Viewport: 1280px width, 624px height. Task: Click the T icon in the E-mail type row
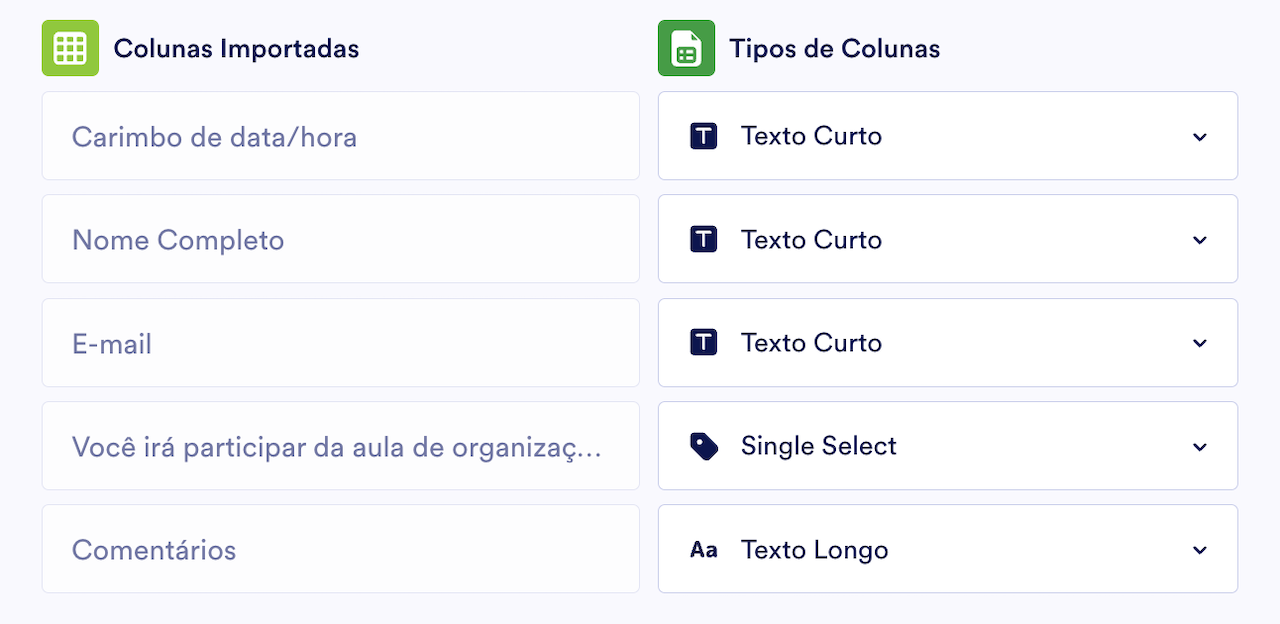pyautogui.click(x=704, y=343)
